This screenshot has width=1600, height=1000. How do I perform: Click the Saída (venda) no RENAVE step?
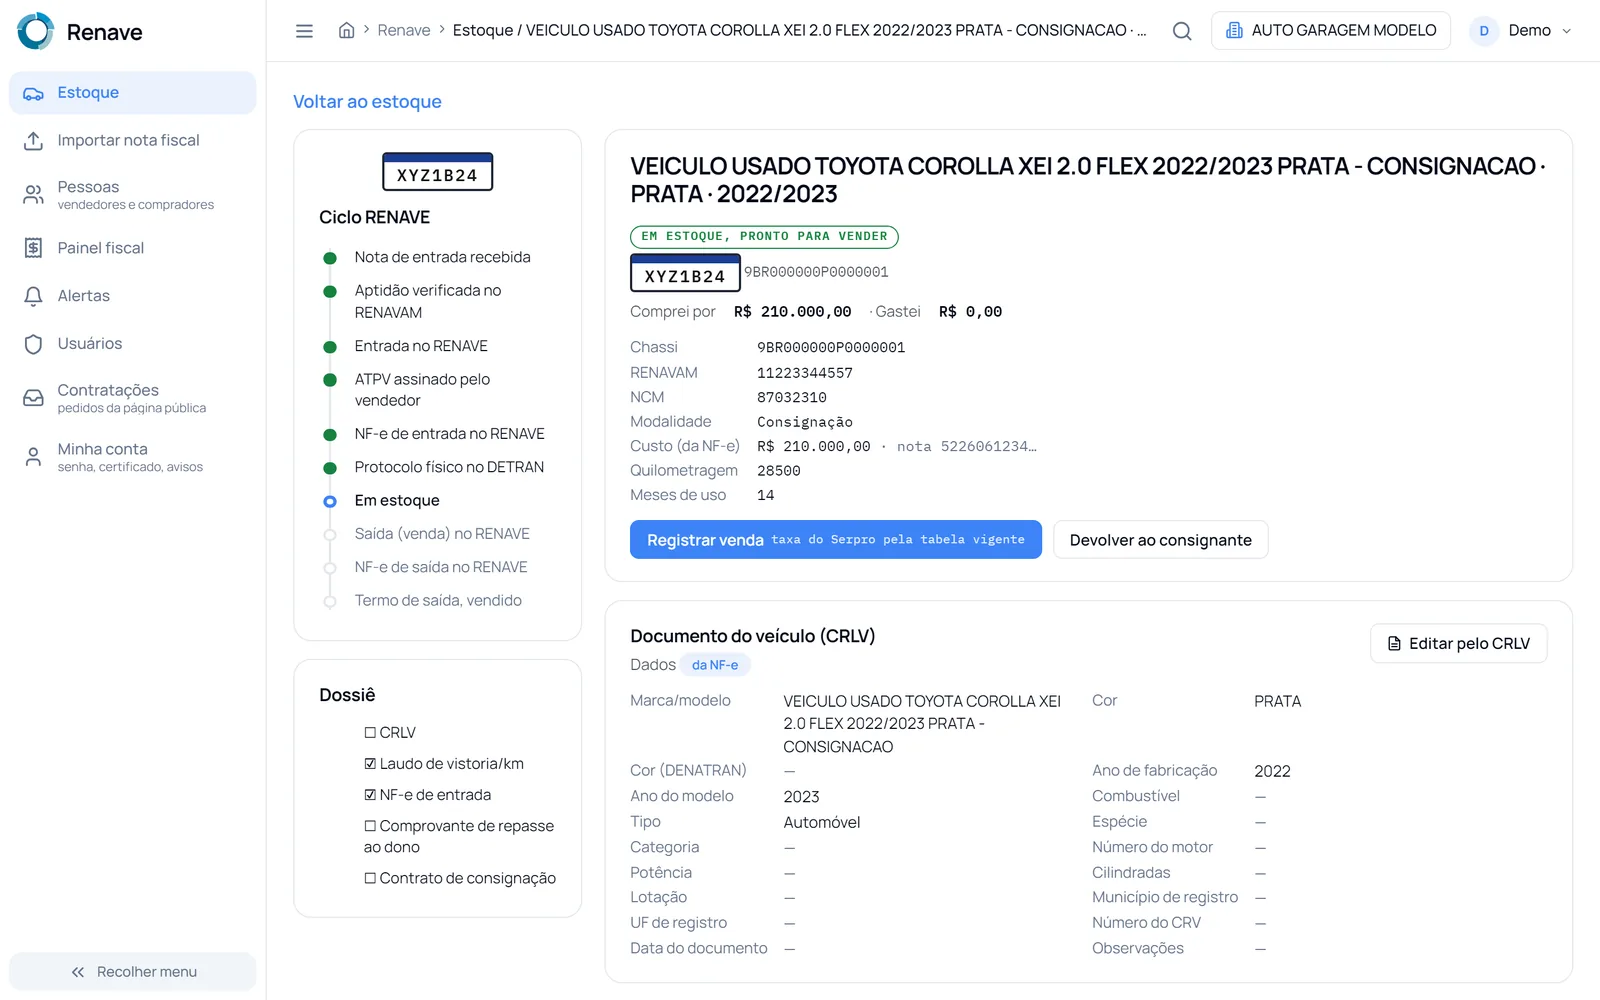(x=442, y=534)
